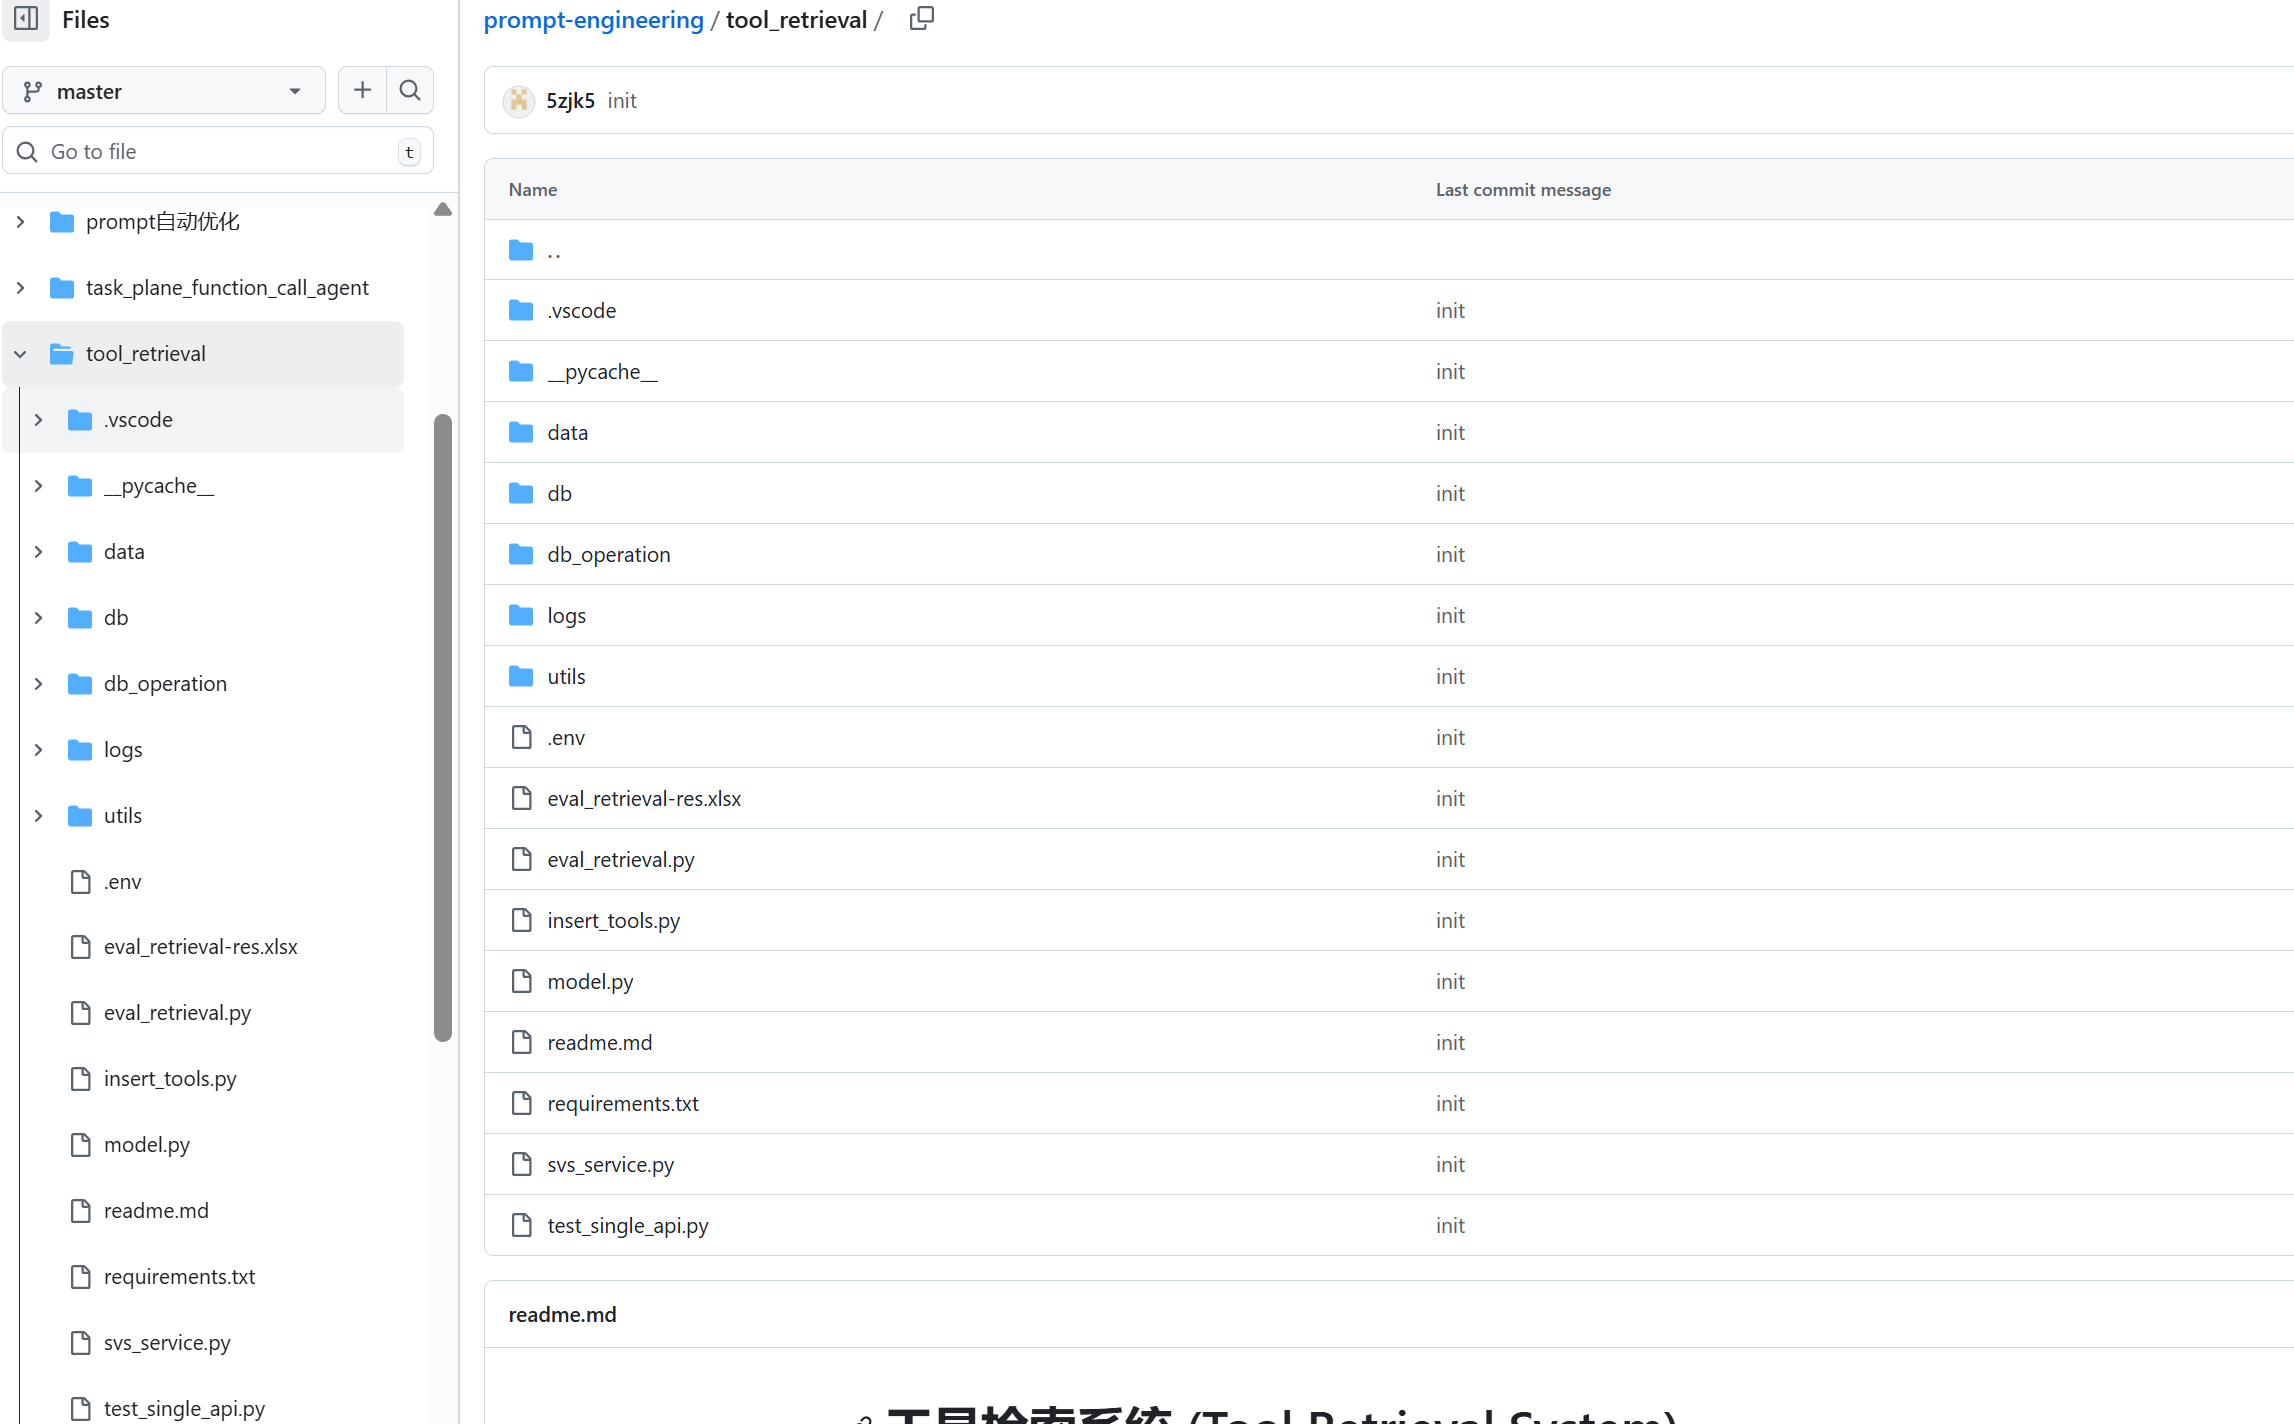Expand the db_operation sidebar folder
2294x1424 pixels.
(x=39, y=684)
